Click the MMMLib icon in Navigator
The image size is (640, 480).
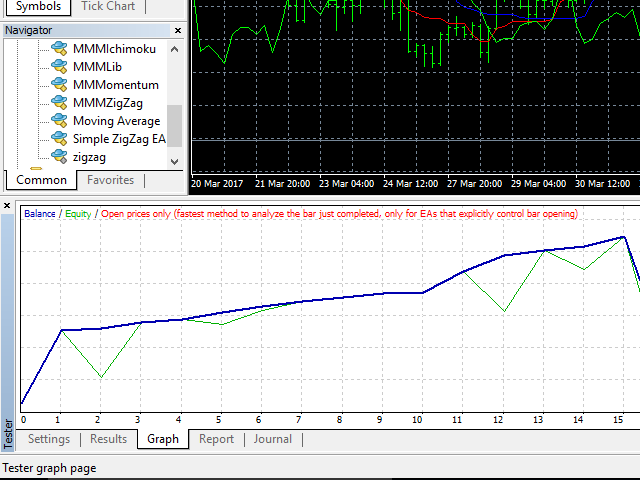coord(59,67)
